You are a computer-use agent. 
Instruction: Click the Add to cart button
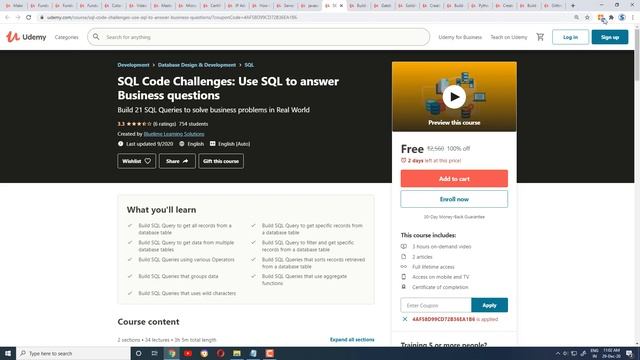pos(454,179)
